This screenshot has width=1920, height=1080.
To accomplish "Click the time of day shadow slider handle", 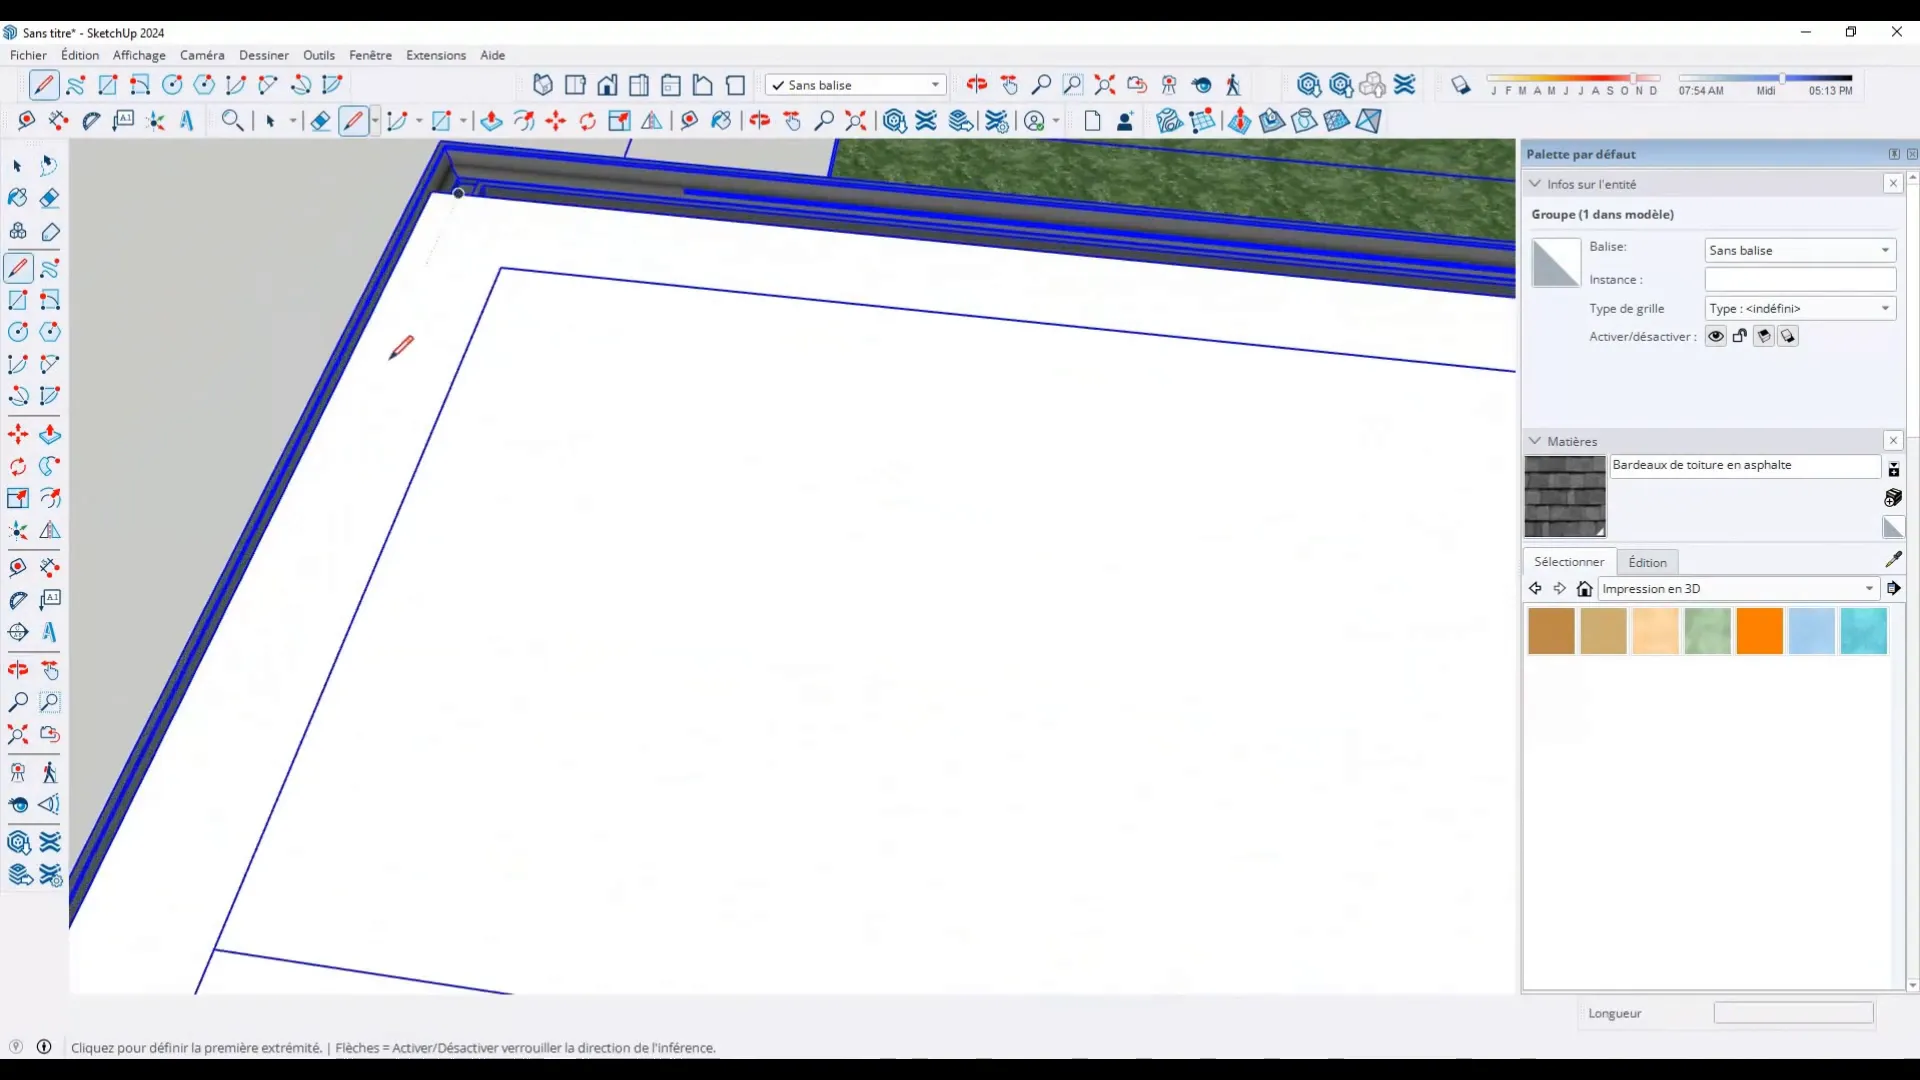I will 1782,78.
